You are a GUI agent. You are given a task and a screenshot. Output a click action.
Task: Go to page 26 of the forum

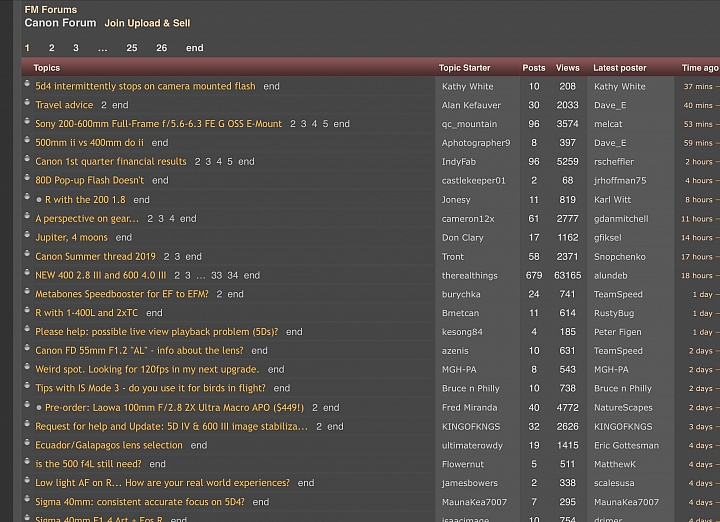coord(162,48)
